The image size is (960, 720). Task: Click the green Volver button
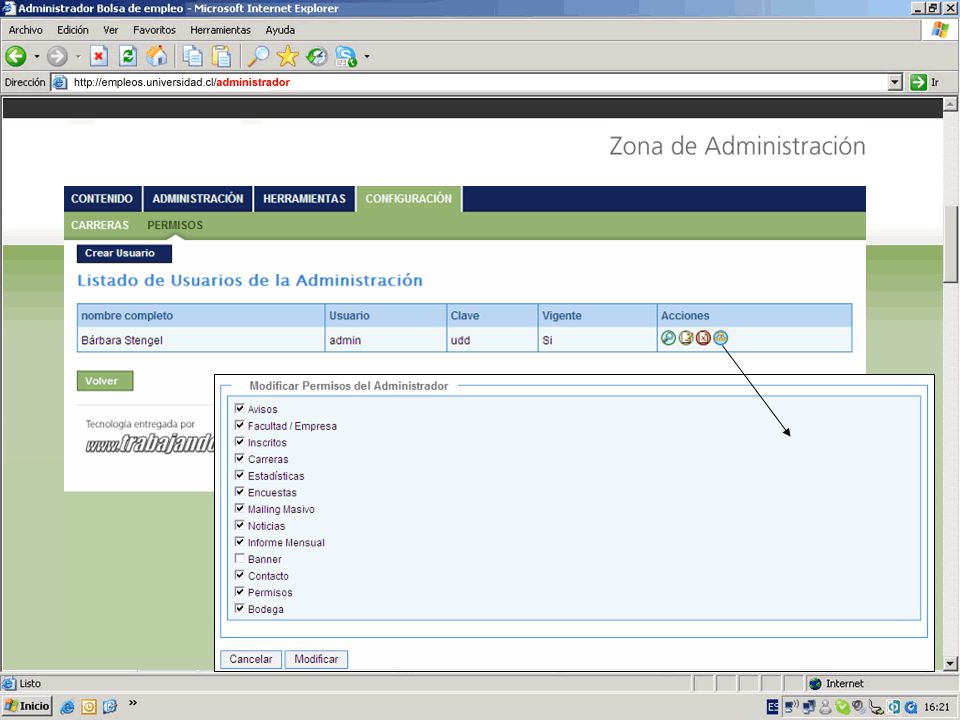[x=105, y=381]
